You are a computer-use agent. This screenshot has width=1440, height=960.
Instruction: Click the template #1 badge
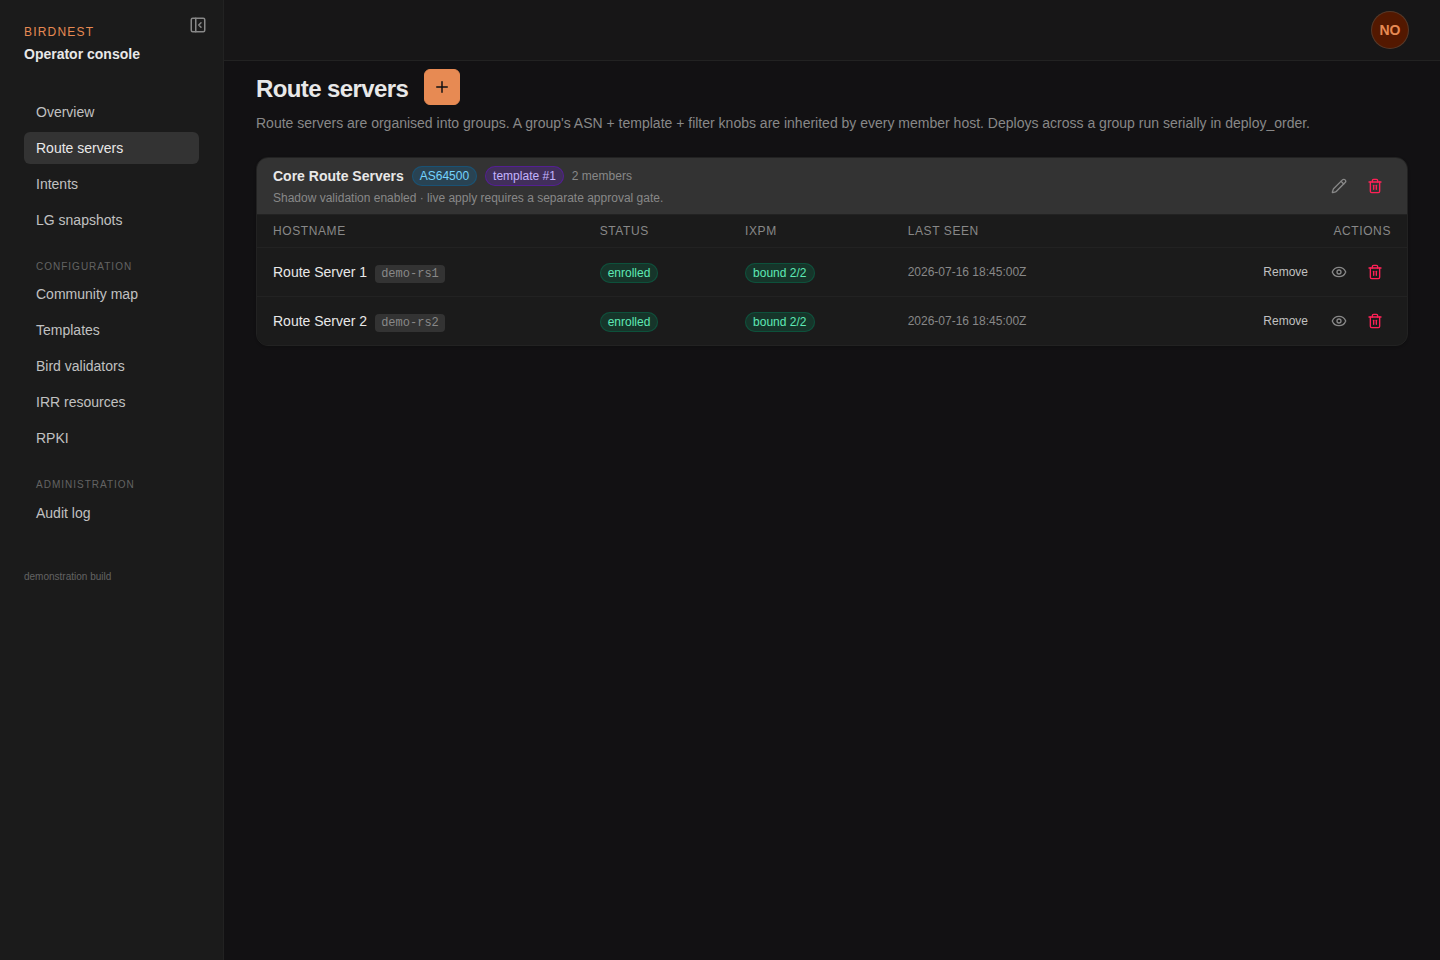tap(524, 176)
